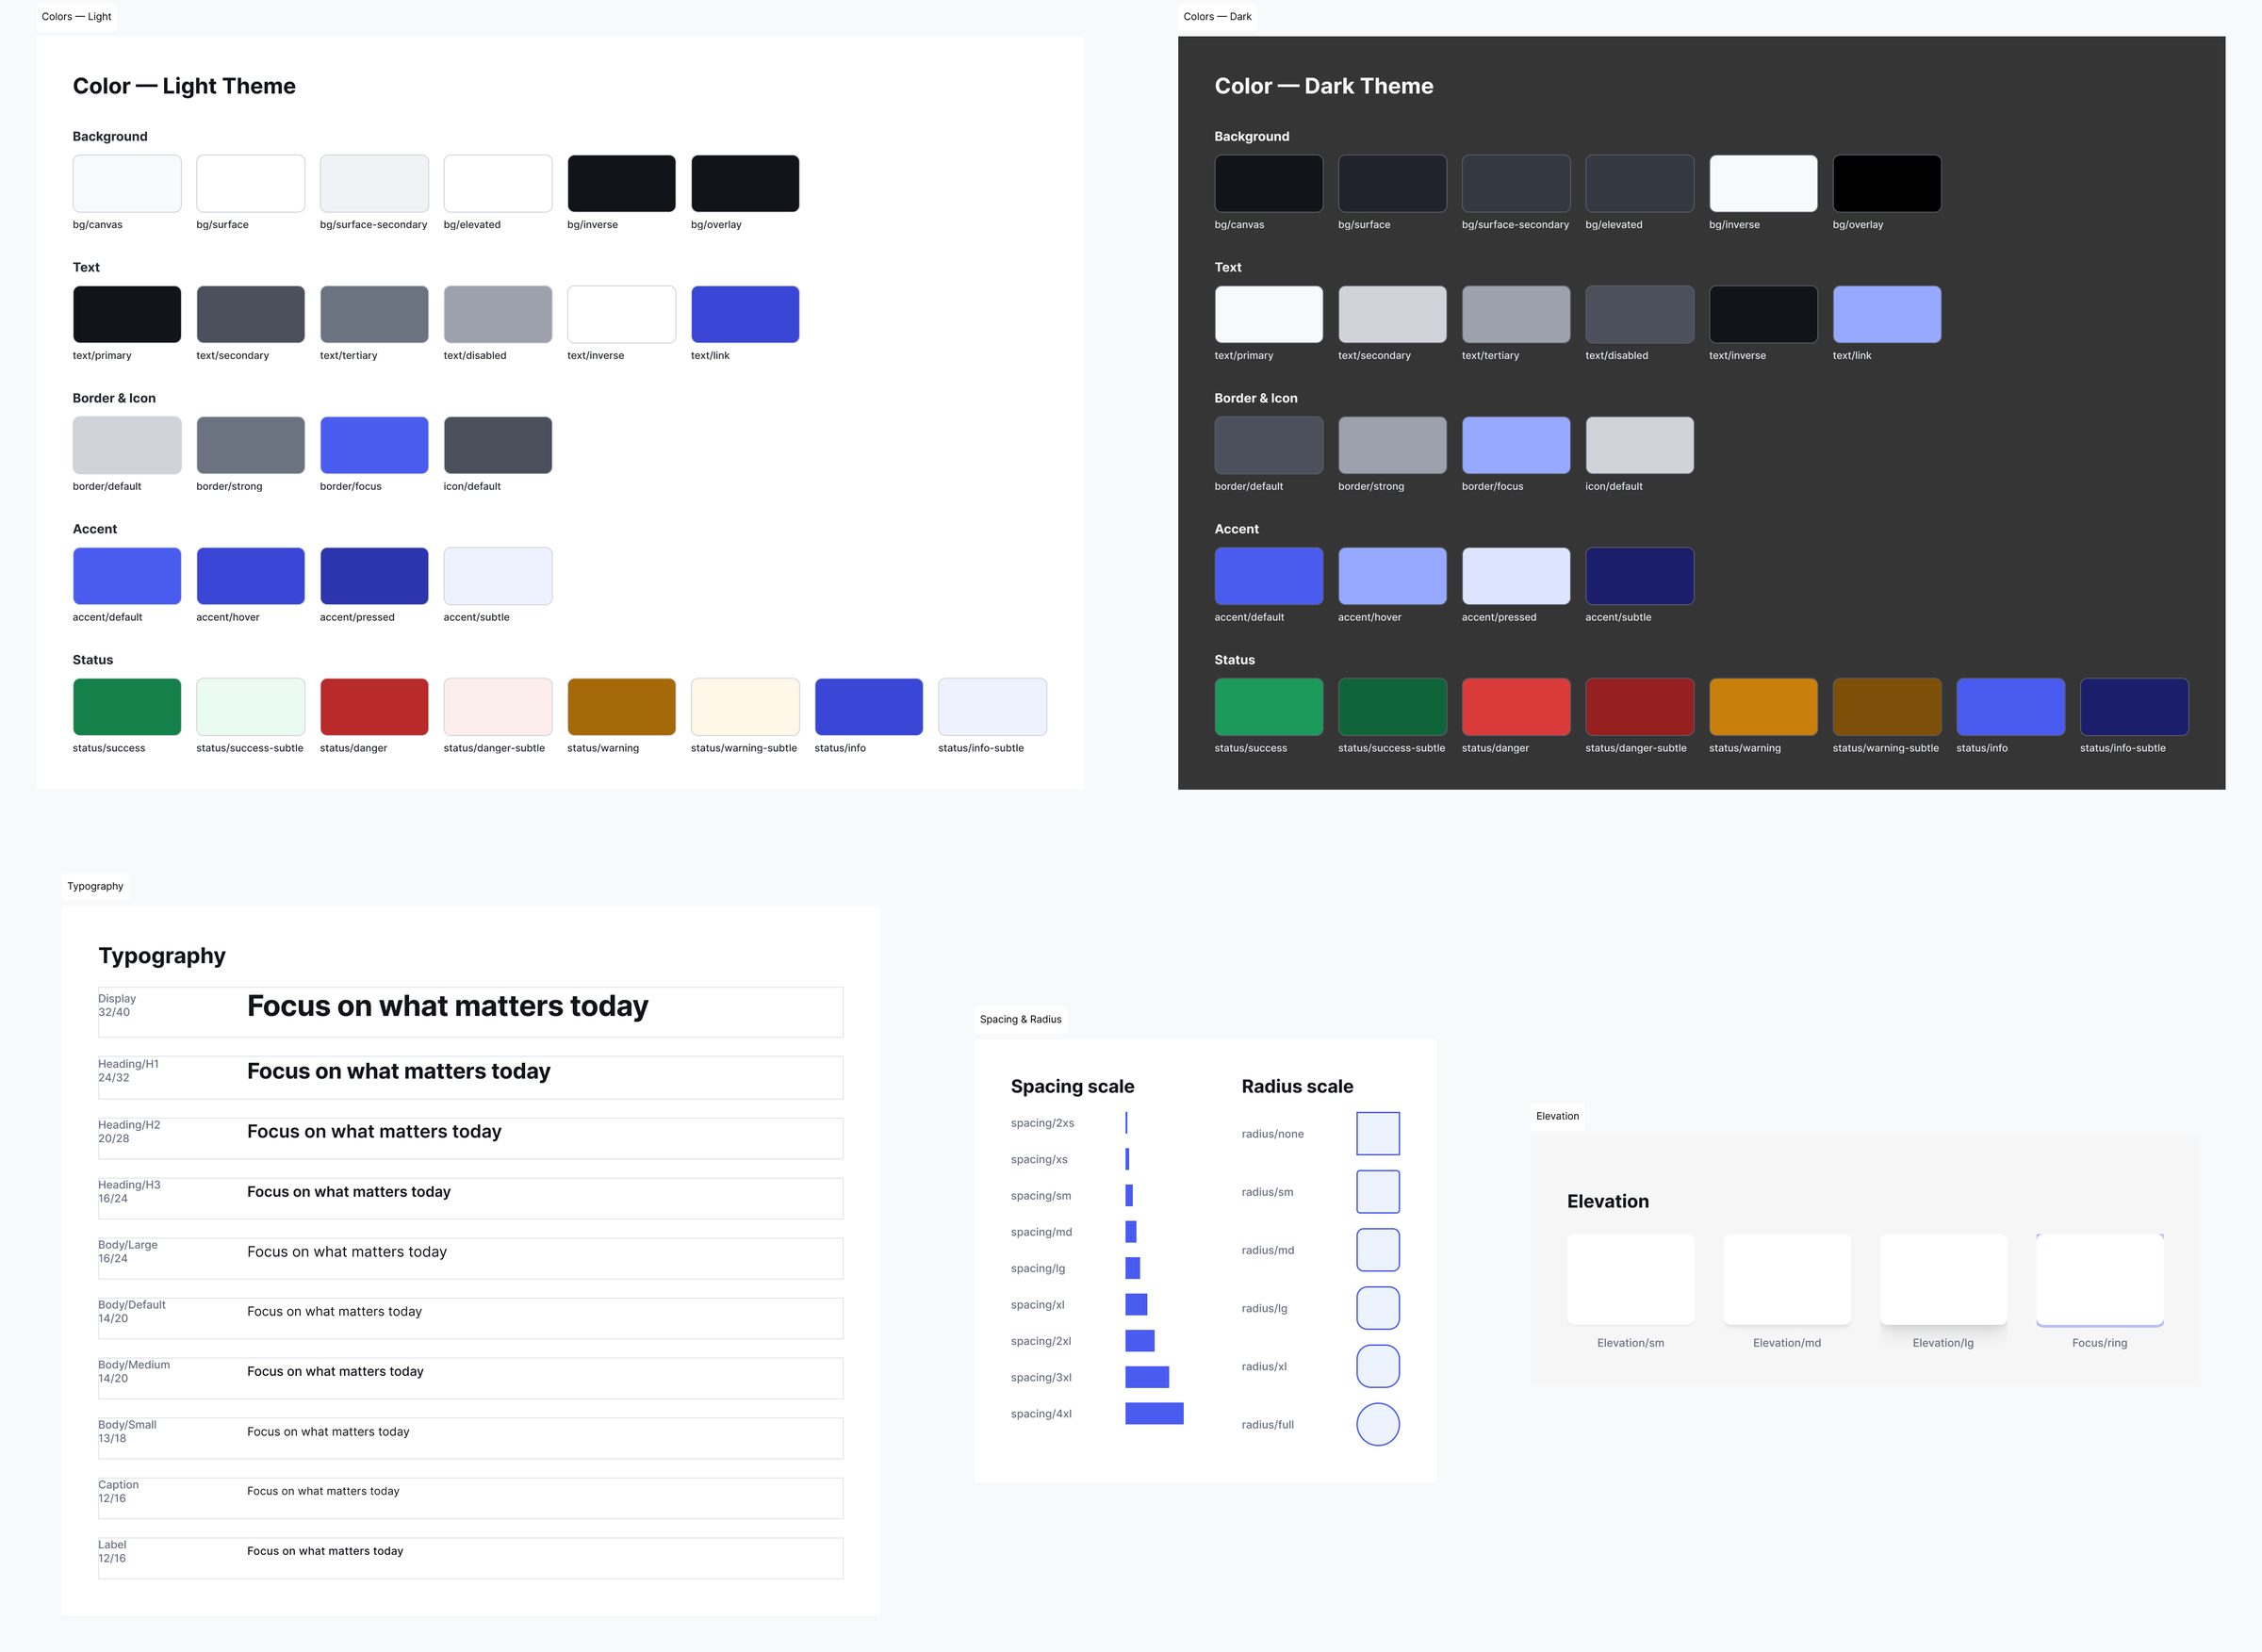Click the Color — Dark Theme heading
The image size is (2262, 1652).
coord(1324,86)
